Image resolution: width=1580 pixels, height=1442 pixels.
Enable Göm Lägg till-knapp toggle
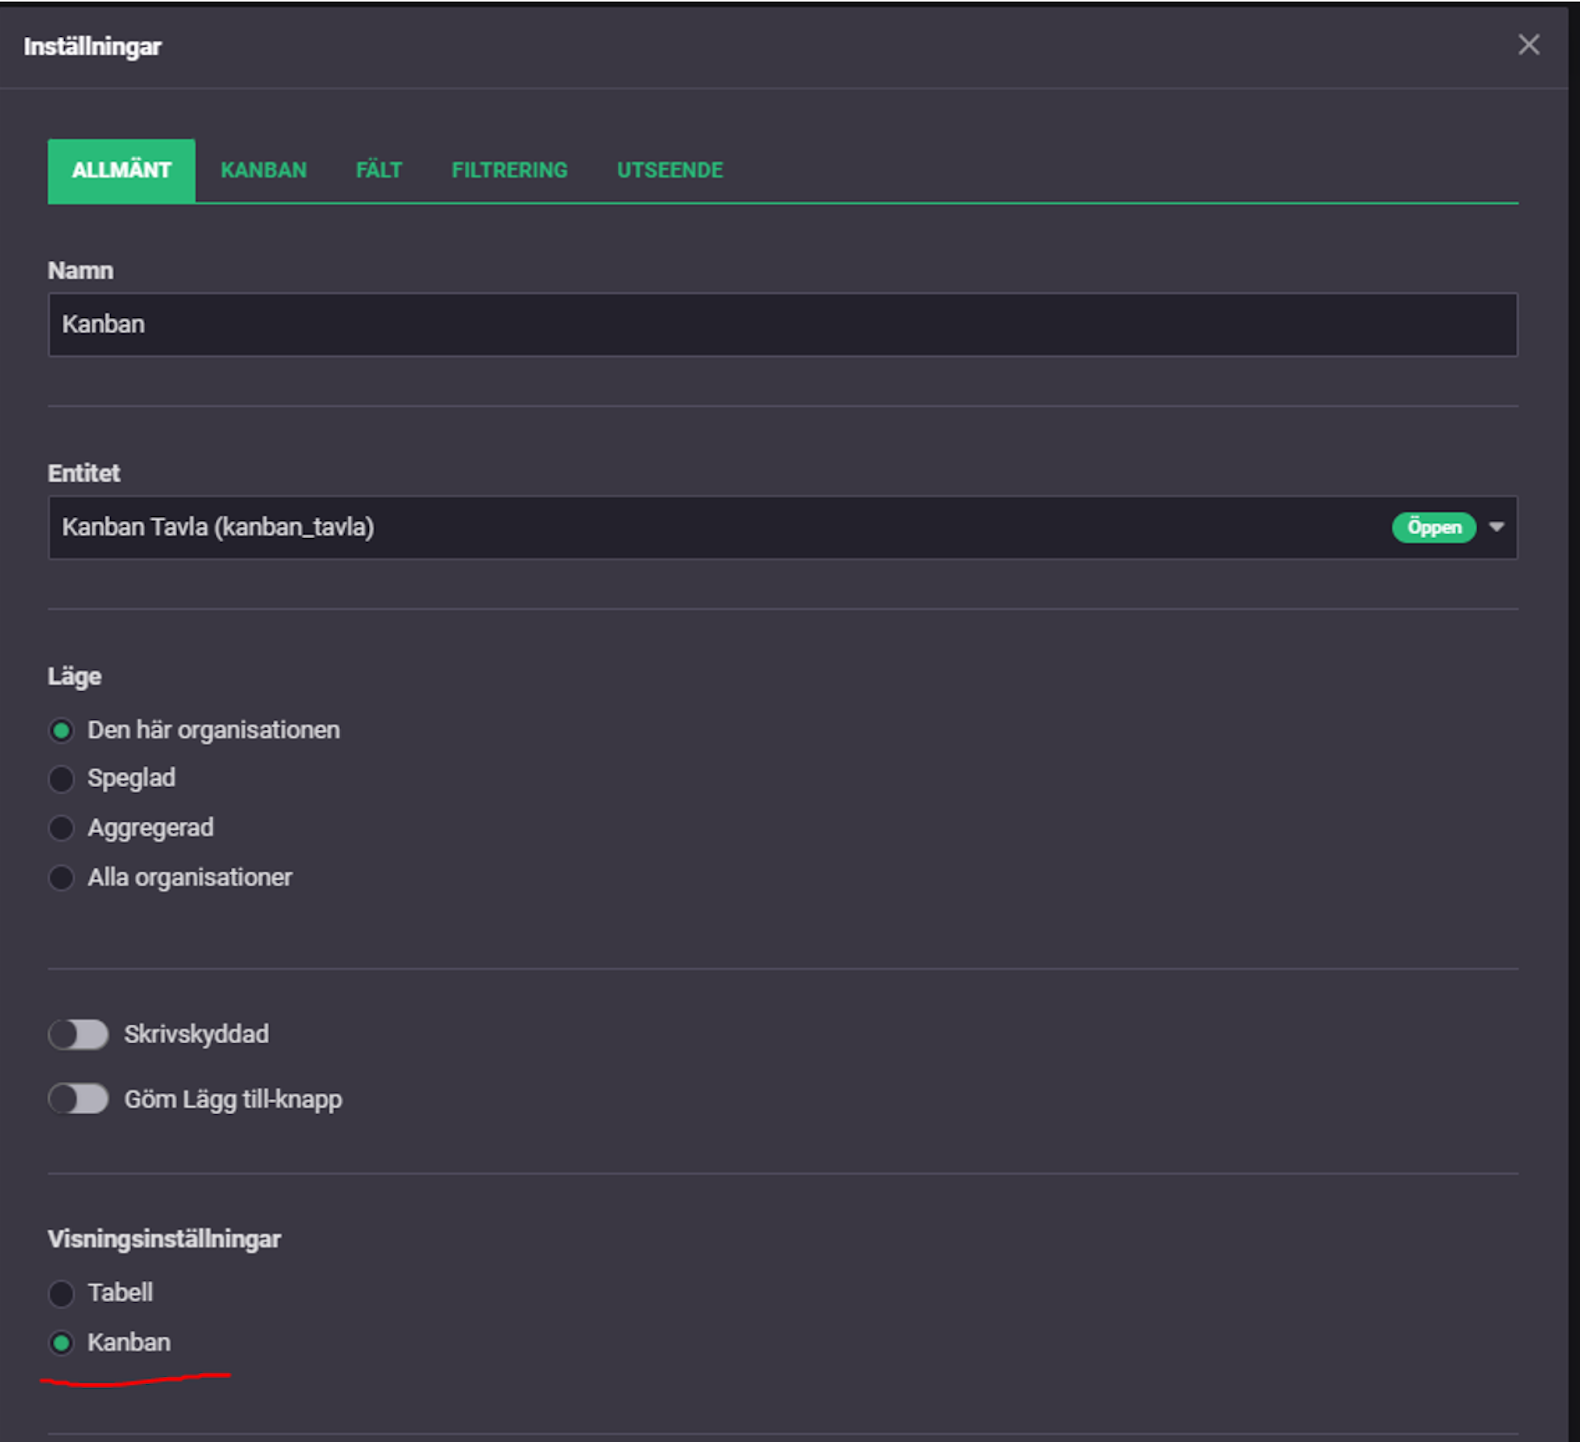pyautogui.click(x=78, y=1099)
